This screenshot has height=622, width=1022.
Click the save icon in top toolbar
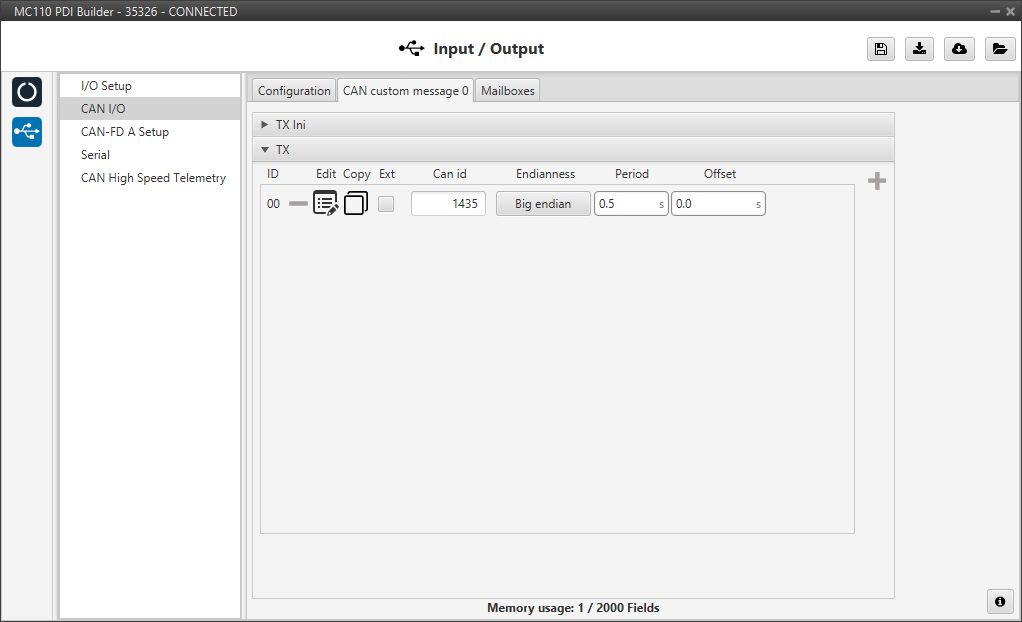[880, 49]
